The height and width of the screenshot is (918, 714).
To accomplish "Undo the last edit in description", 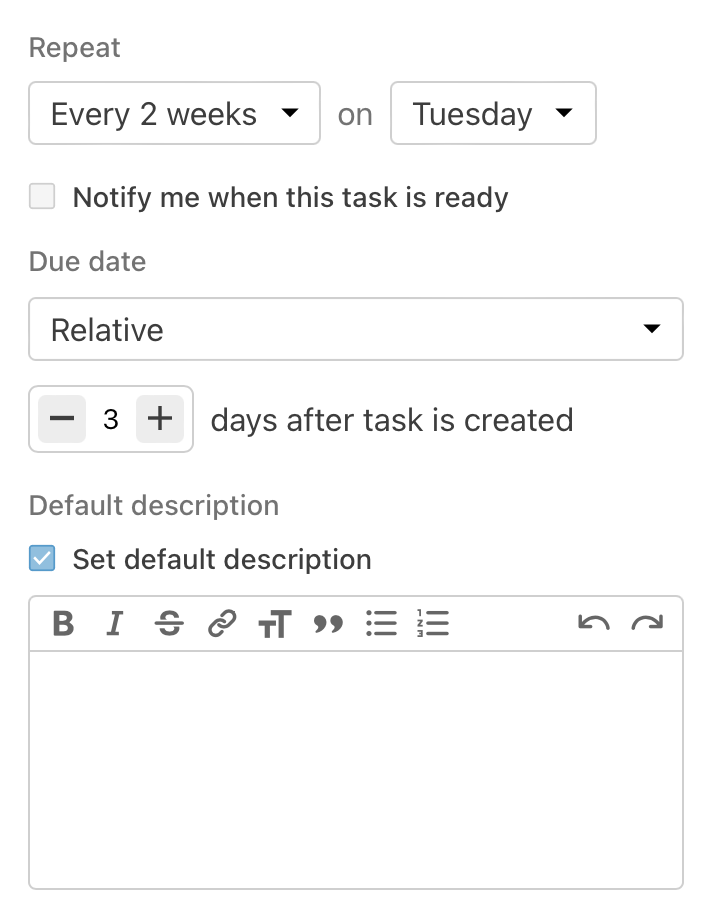I will (594, 625).
